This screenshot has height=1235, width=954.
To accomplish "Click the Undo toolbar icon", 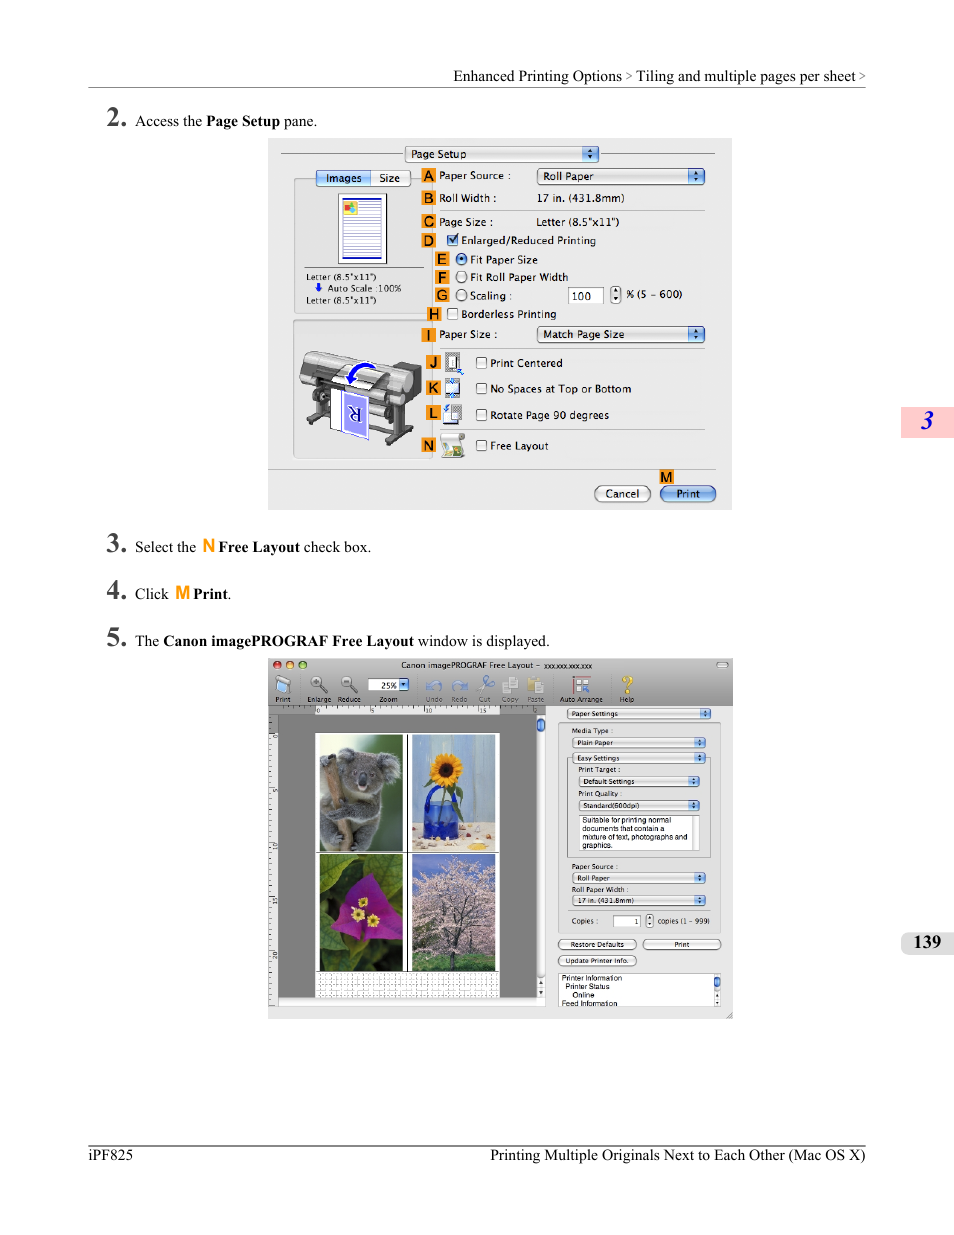I will [x=434, y=686].
